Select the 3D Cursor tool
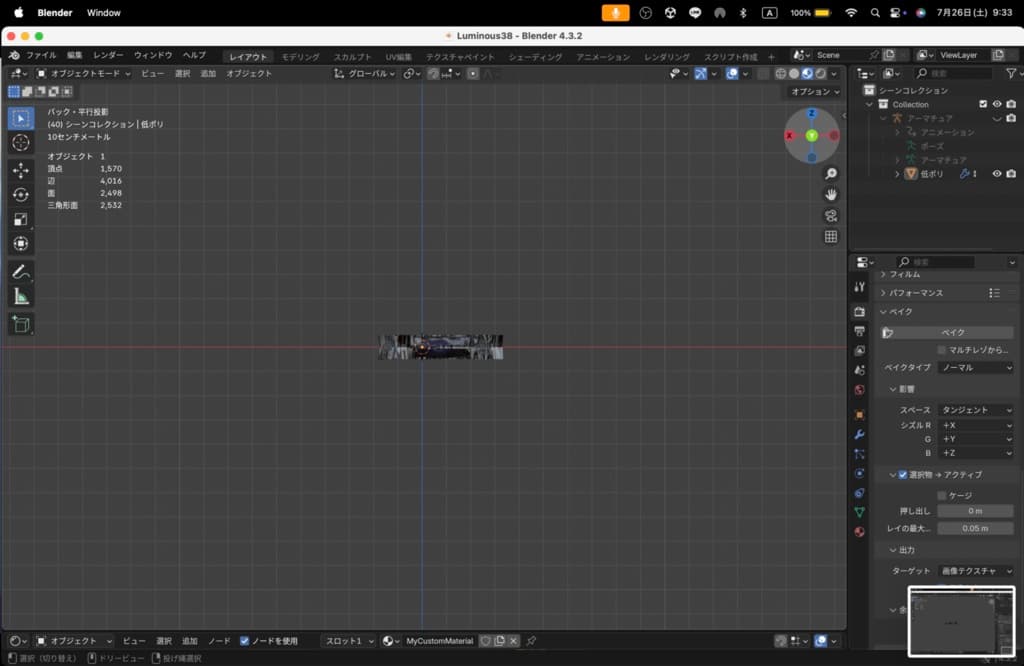Screen dimensions: 1024x666 pyautogui.click(x=21, y=143)
